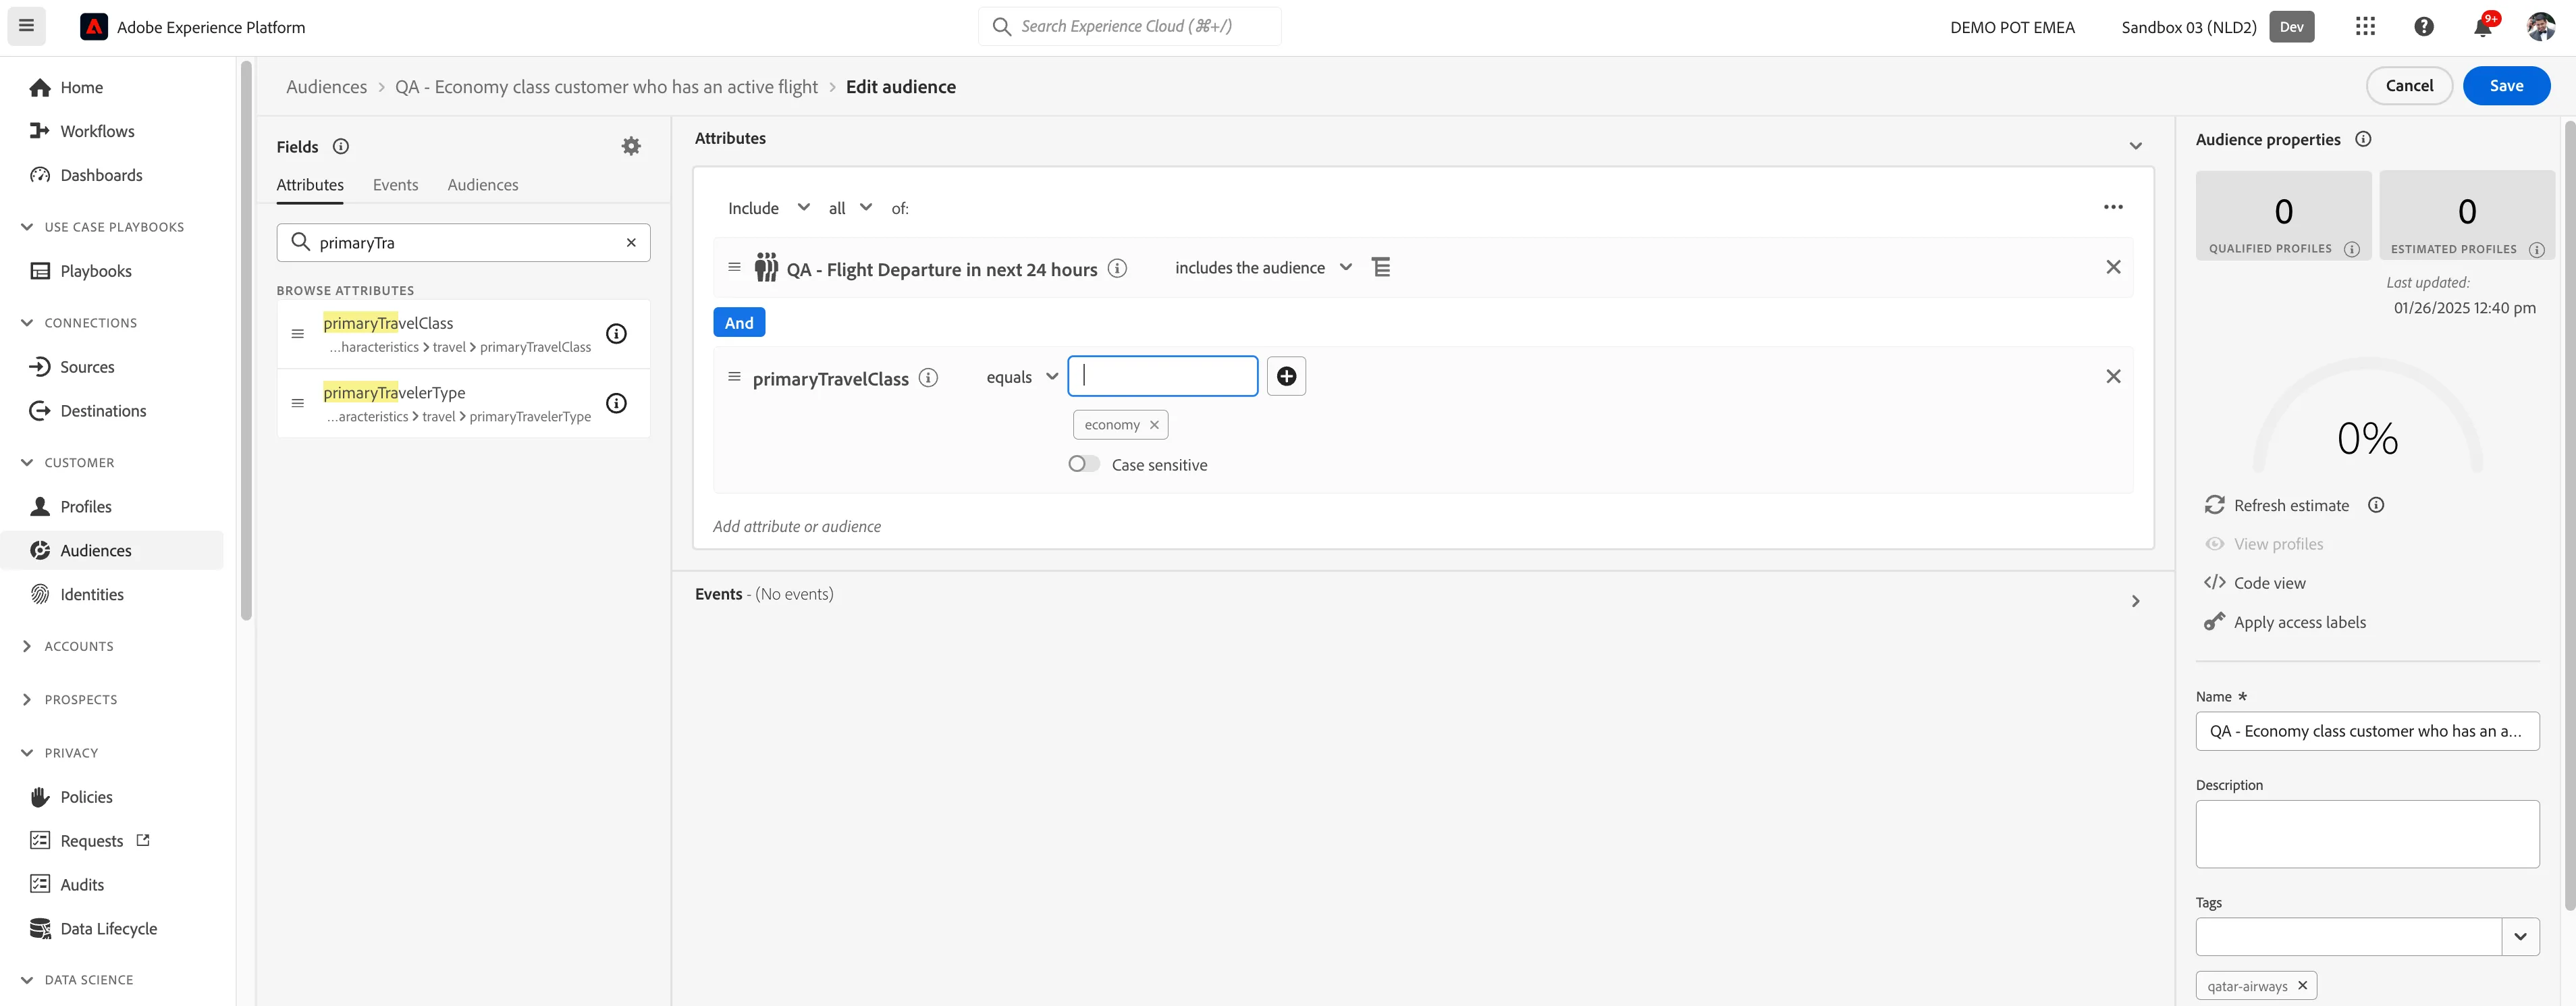The height and width of the screenshot is (1006, 2576).
Task: Remove the qatar-airways tag
Action: [x=2302, y=985]
